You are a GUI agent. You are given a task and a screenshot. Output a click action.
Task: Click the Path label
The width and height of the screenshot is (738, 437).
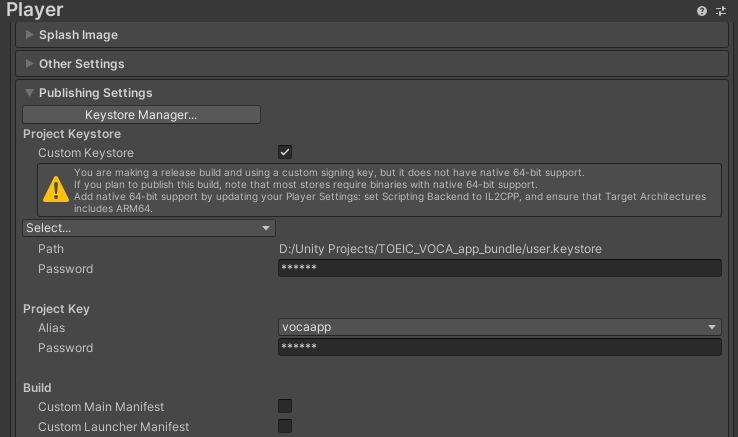point(51,249)
